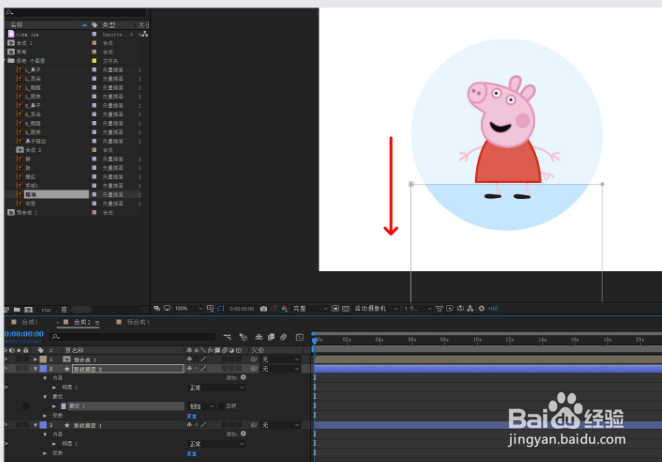Open the parent dropdown for layer 1
The image size is (662, 462).
pos(280,359)
